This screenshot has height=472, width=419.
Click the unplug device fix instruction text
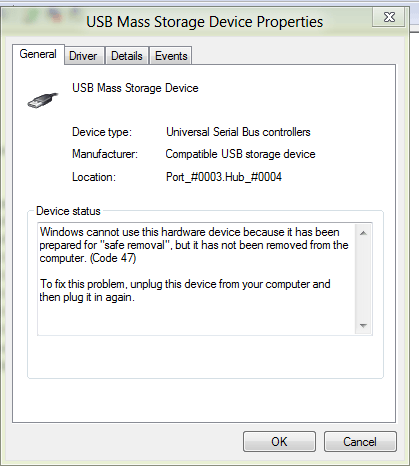185,290
